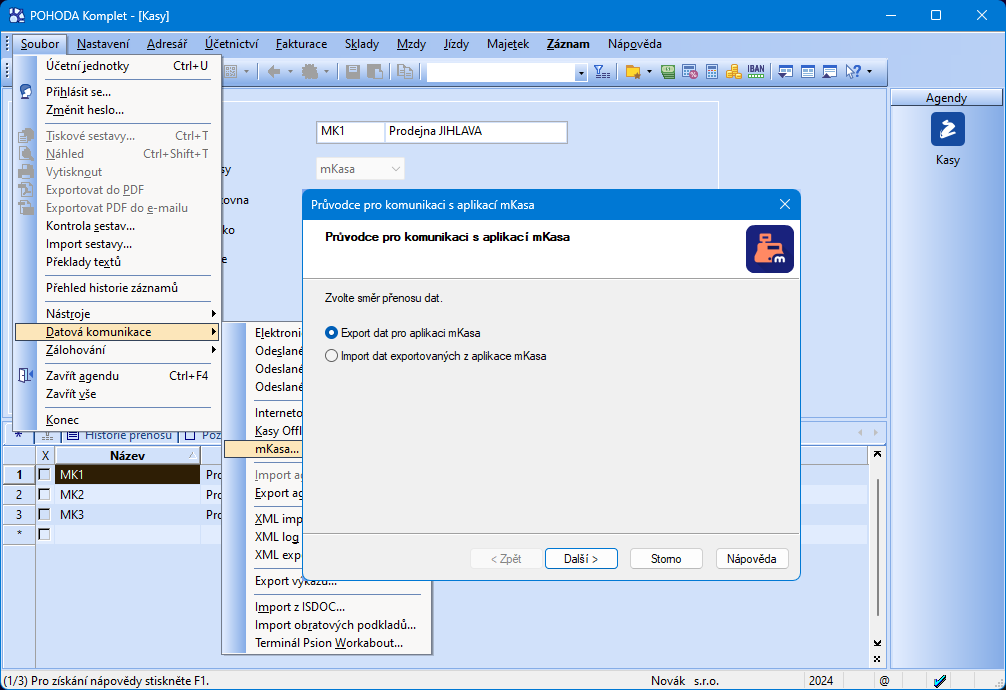Click the checkmark icon in status bar
Viewport: 1006px width, 690px height.
tap(940, 681)
